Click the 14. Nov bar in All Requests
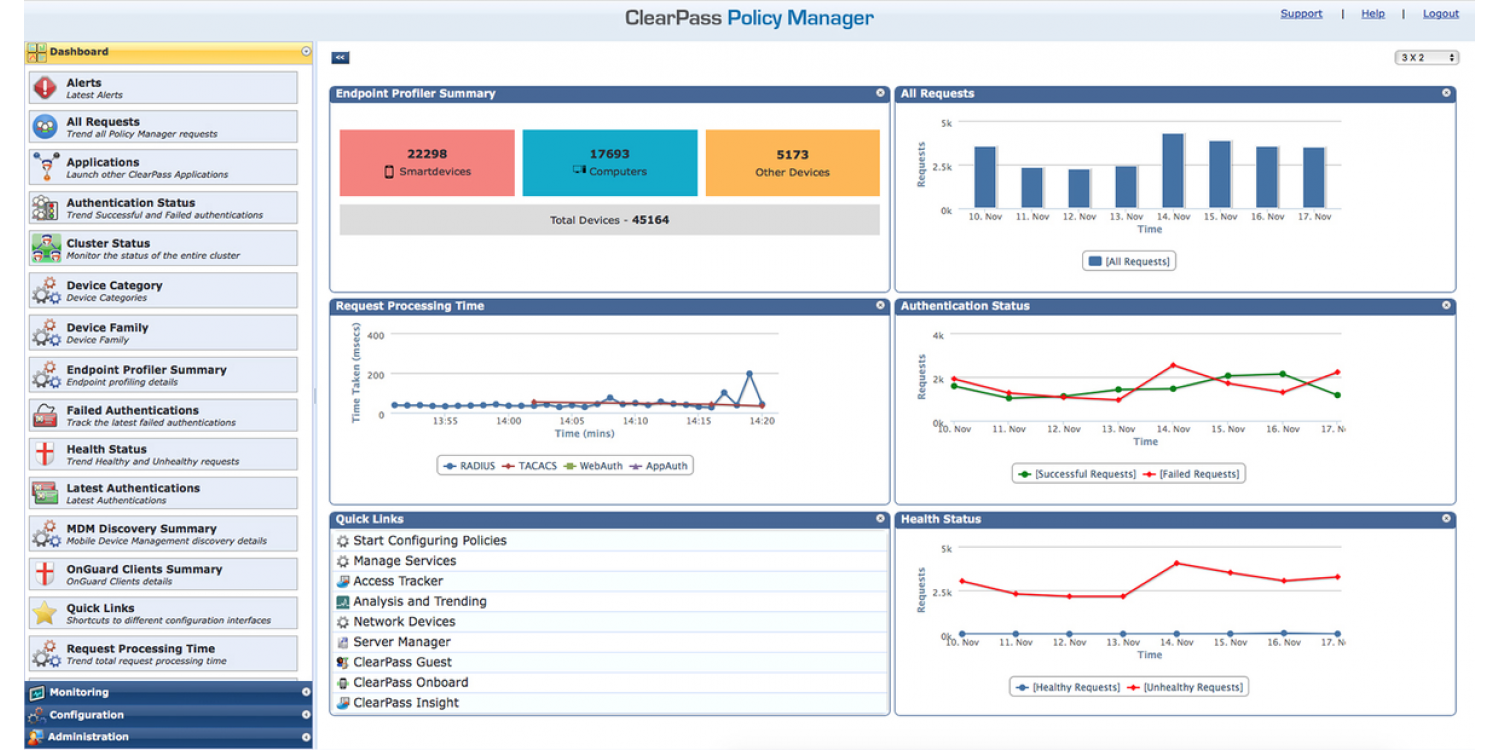The width and height of the screenshot is (1500, 750). tap(1173, 171)
